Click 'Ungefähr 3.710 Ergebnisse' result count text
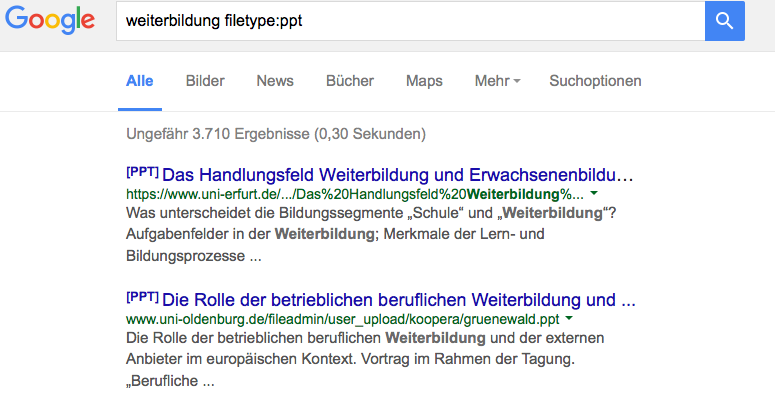Viewport: 775px width, 398px height. coord(276,134)
